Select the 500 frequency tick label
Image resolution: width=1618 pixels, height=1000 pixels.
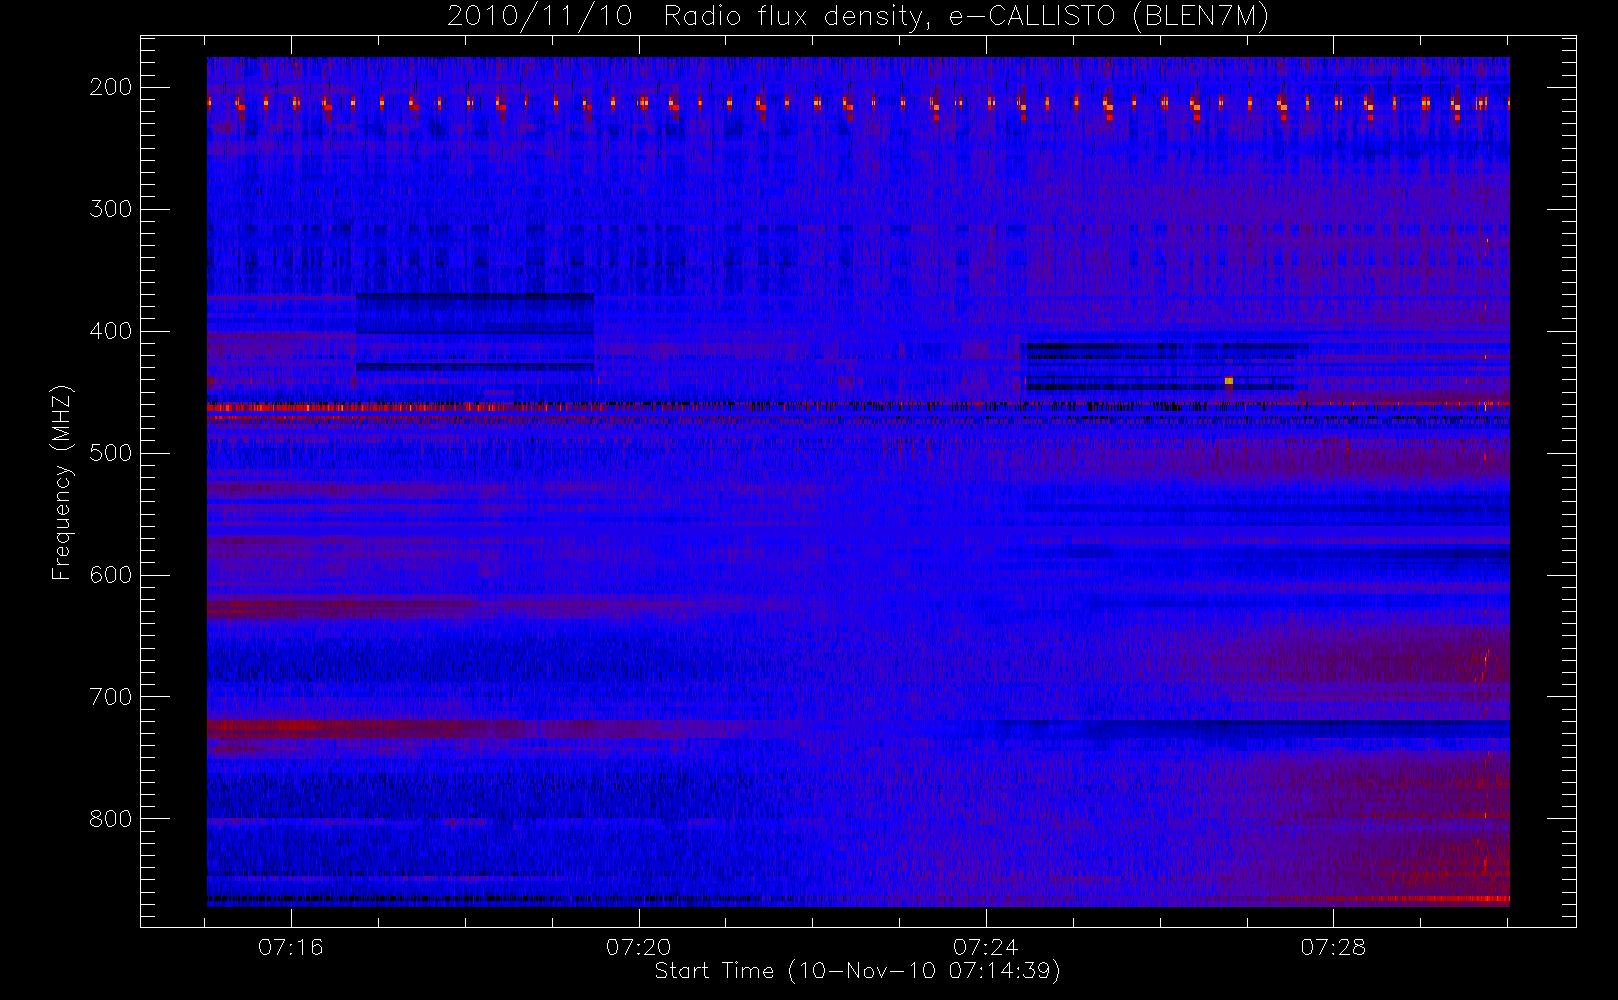110,453
